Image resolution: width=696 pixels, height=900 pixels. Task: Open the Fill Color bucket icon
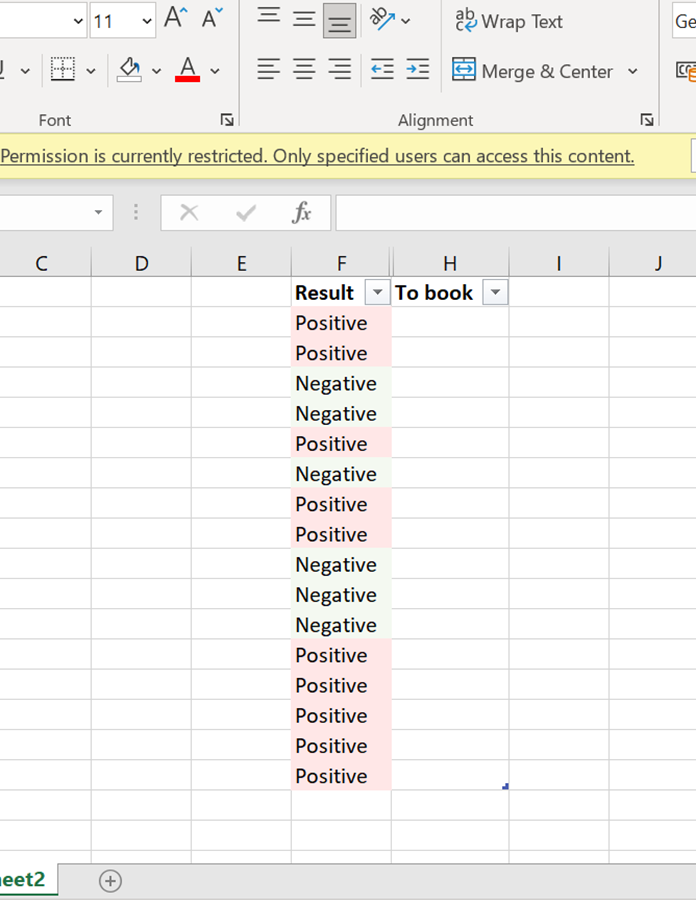point(128,70)
